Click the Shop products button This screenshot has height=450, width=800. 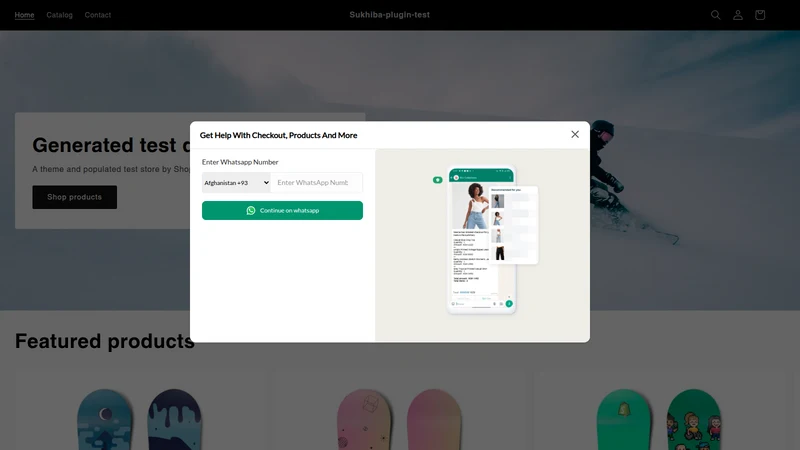point(74,197)
